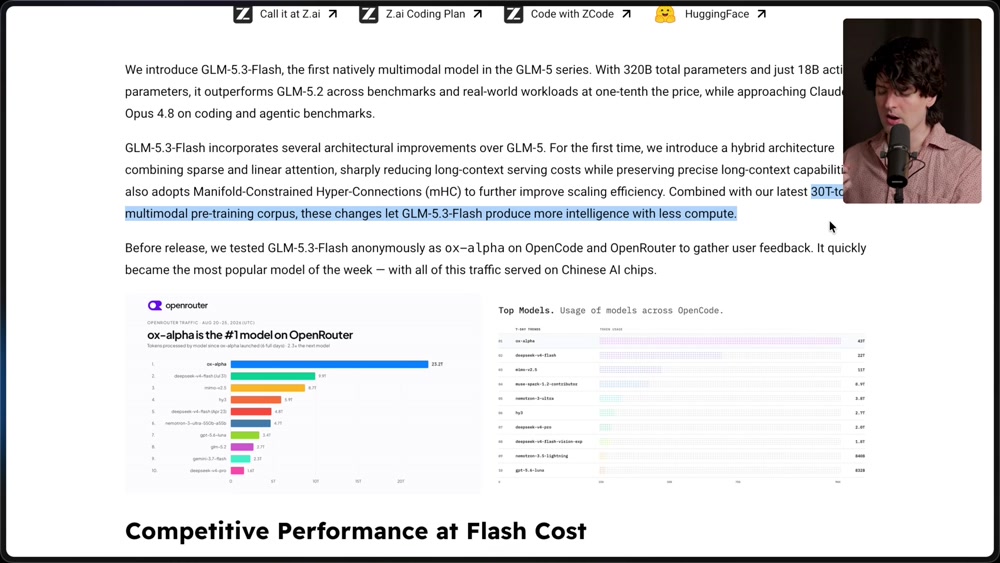Click the Competitive Performance at Flash Cost heading

pos(355,531)
